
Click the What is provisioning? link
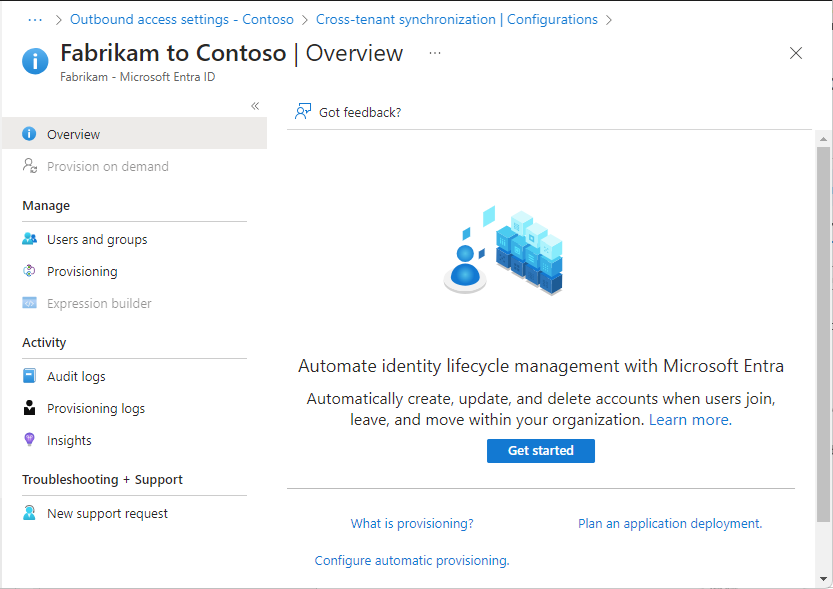(x=411, y=522)
